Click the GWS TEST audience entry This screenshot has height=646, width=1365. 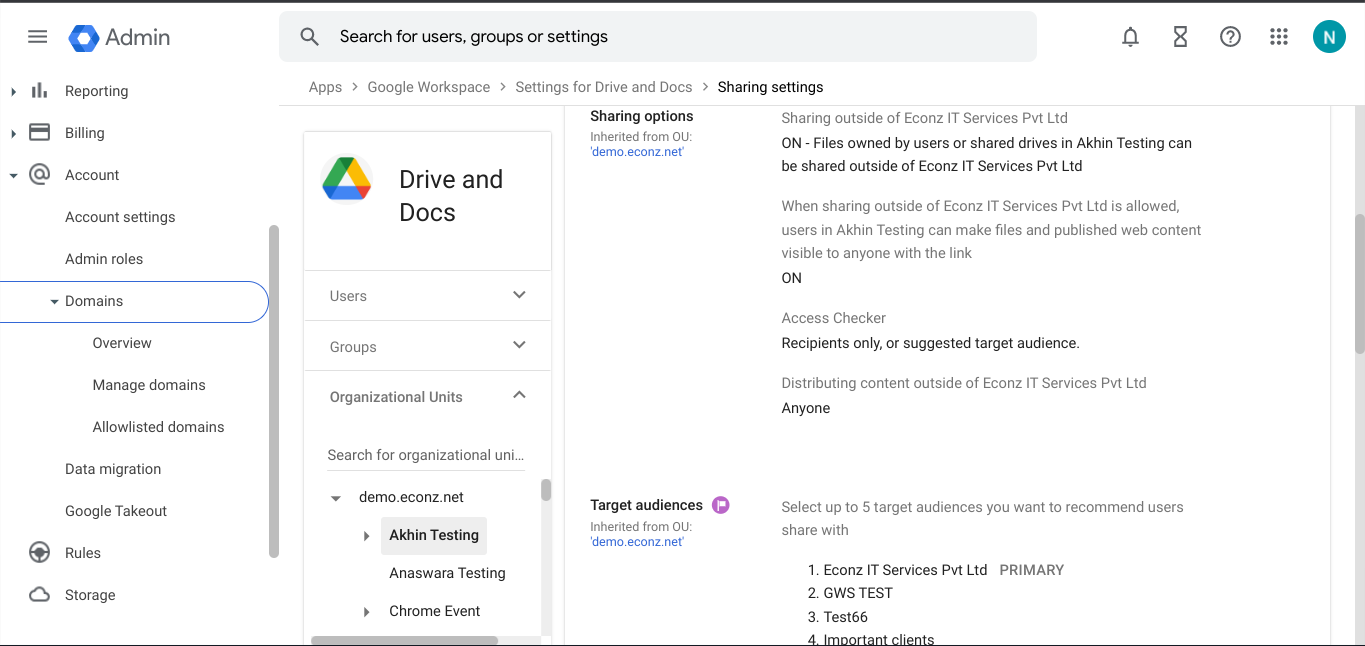(x=858, y=593)
